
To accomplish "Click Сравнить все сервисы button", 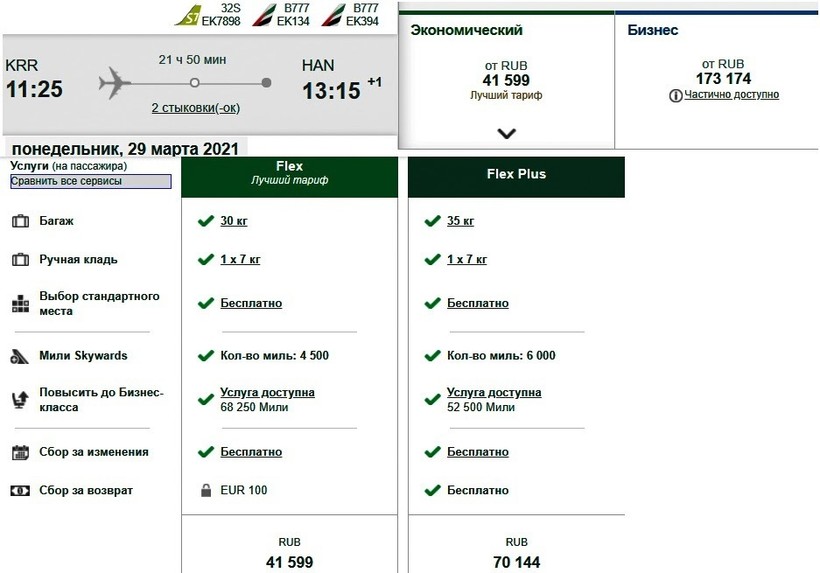I will [91, 182].
